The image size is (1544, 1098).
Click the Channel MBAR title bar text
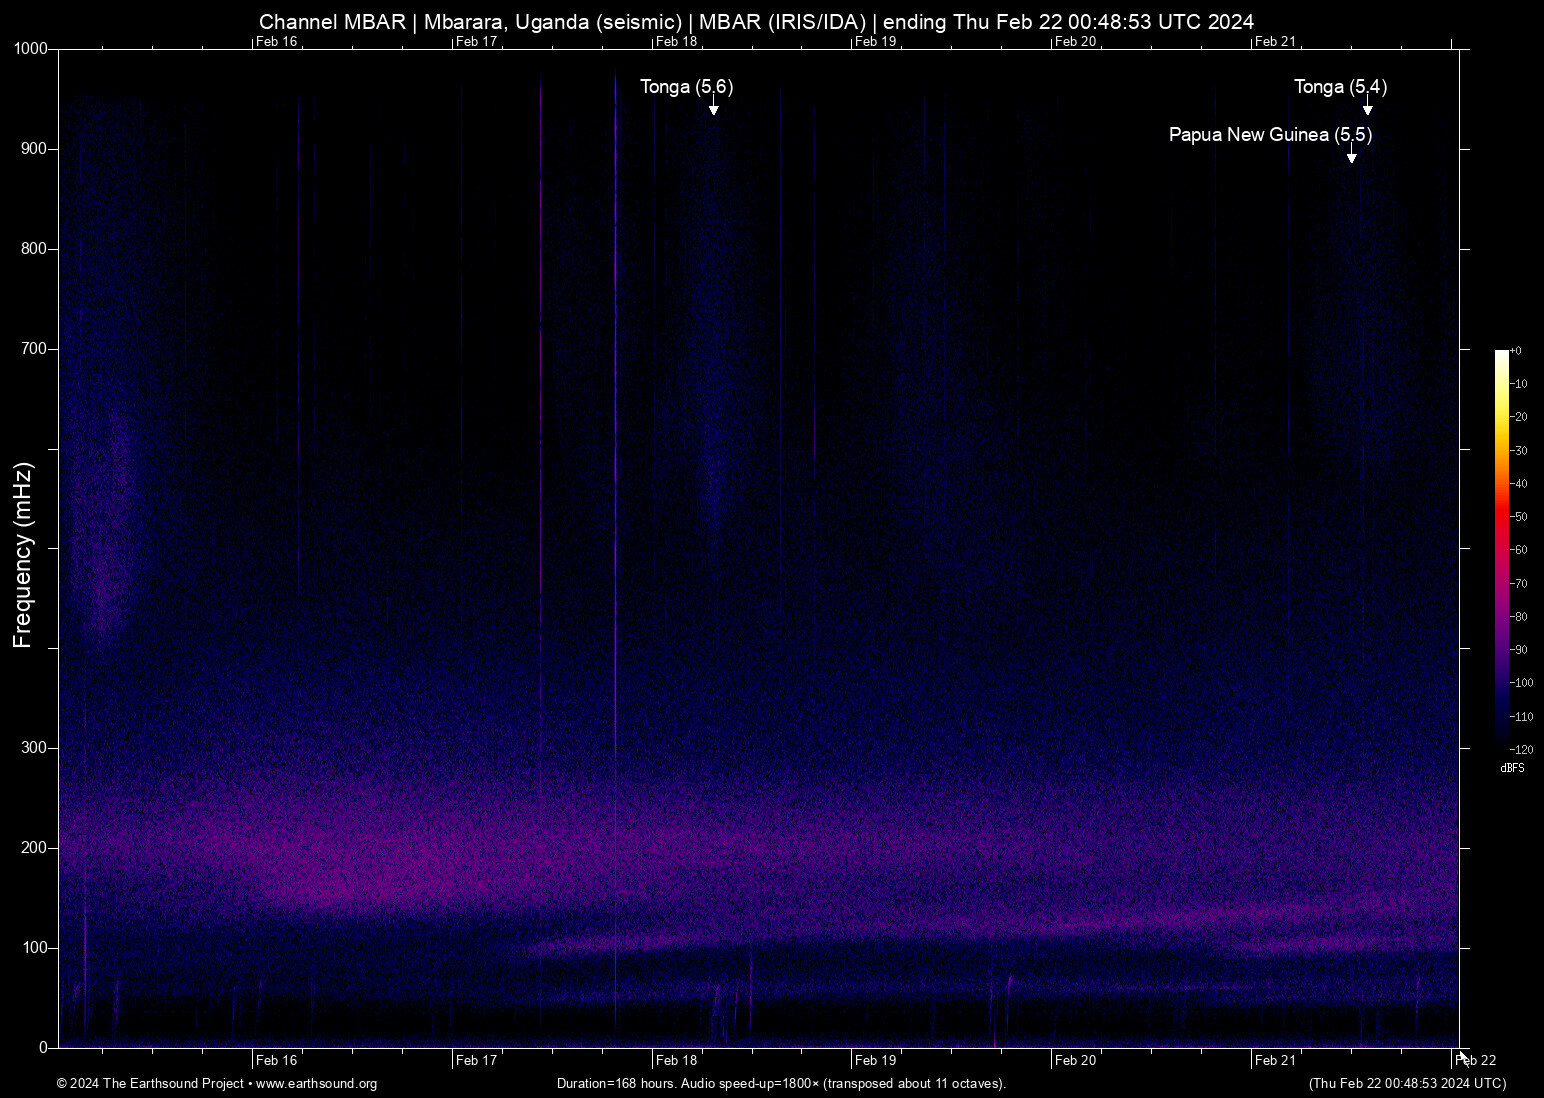tap(756, 21)
